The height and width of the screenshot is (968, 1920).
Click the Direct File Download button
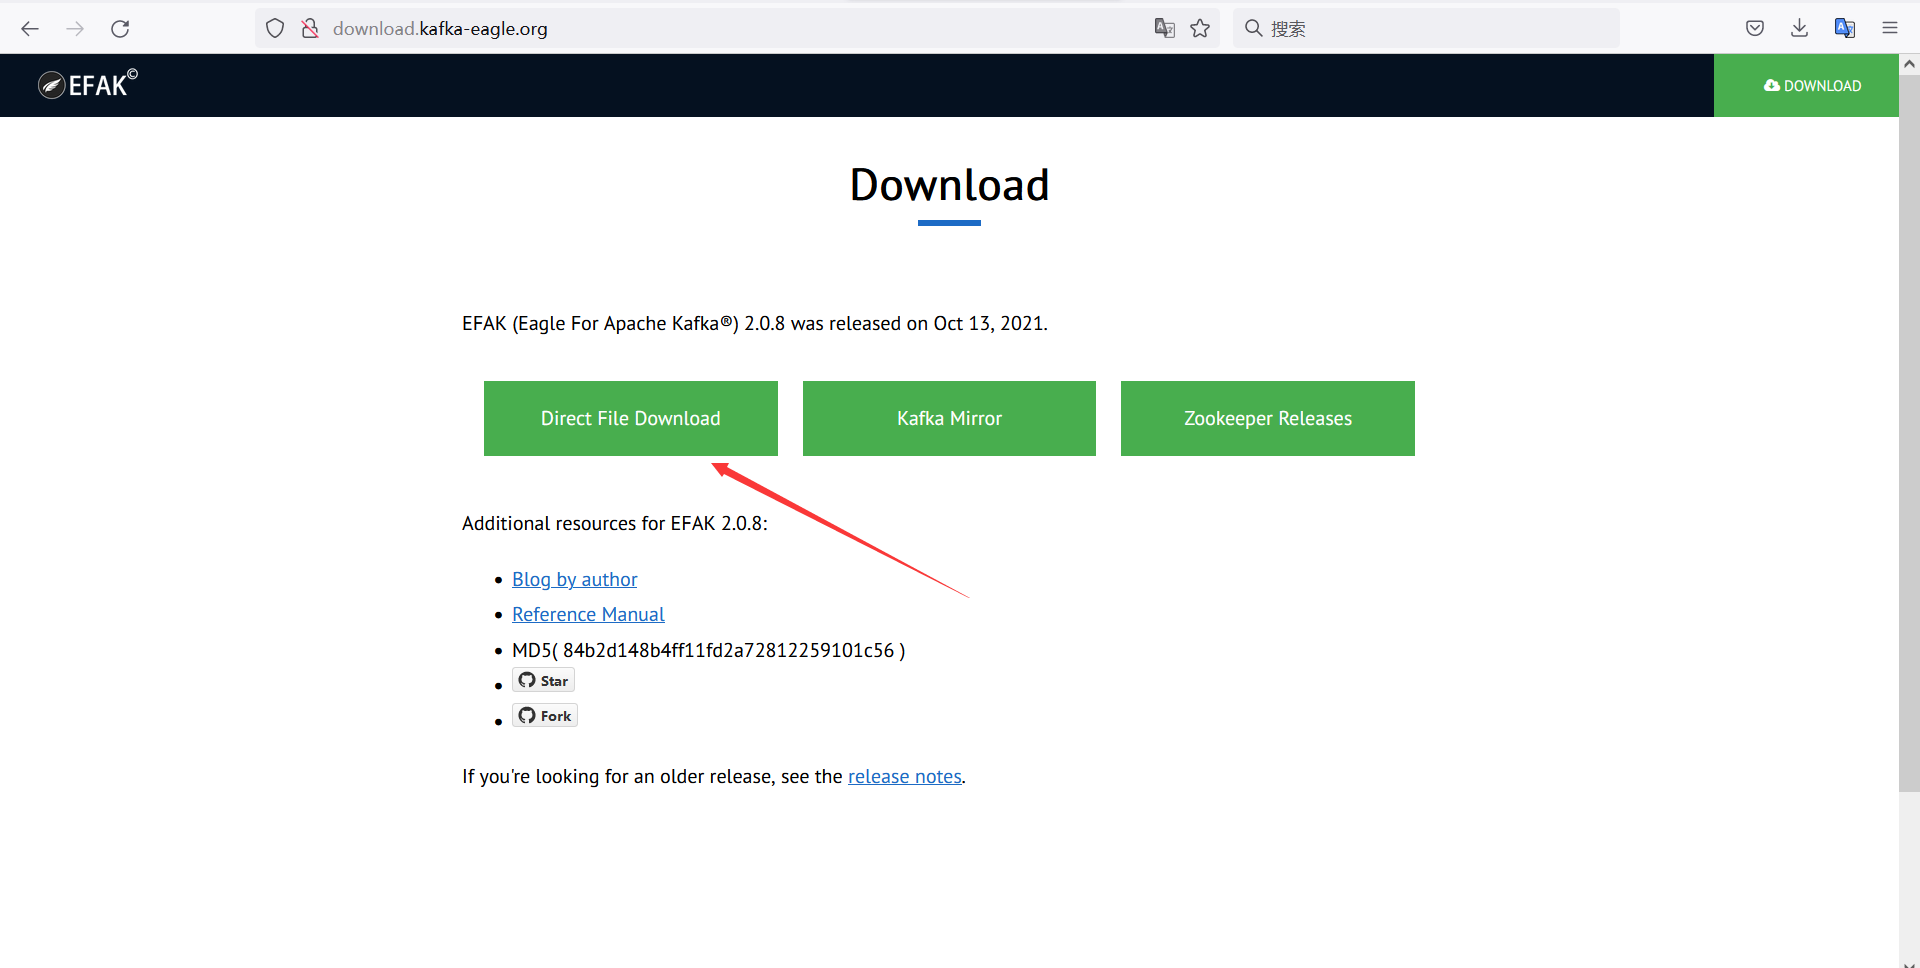coord(630,418)
